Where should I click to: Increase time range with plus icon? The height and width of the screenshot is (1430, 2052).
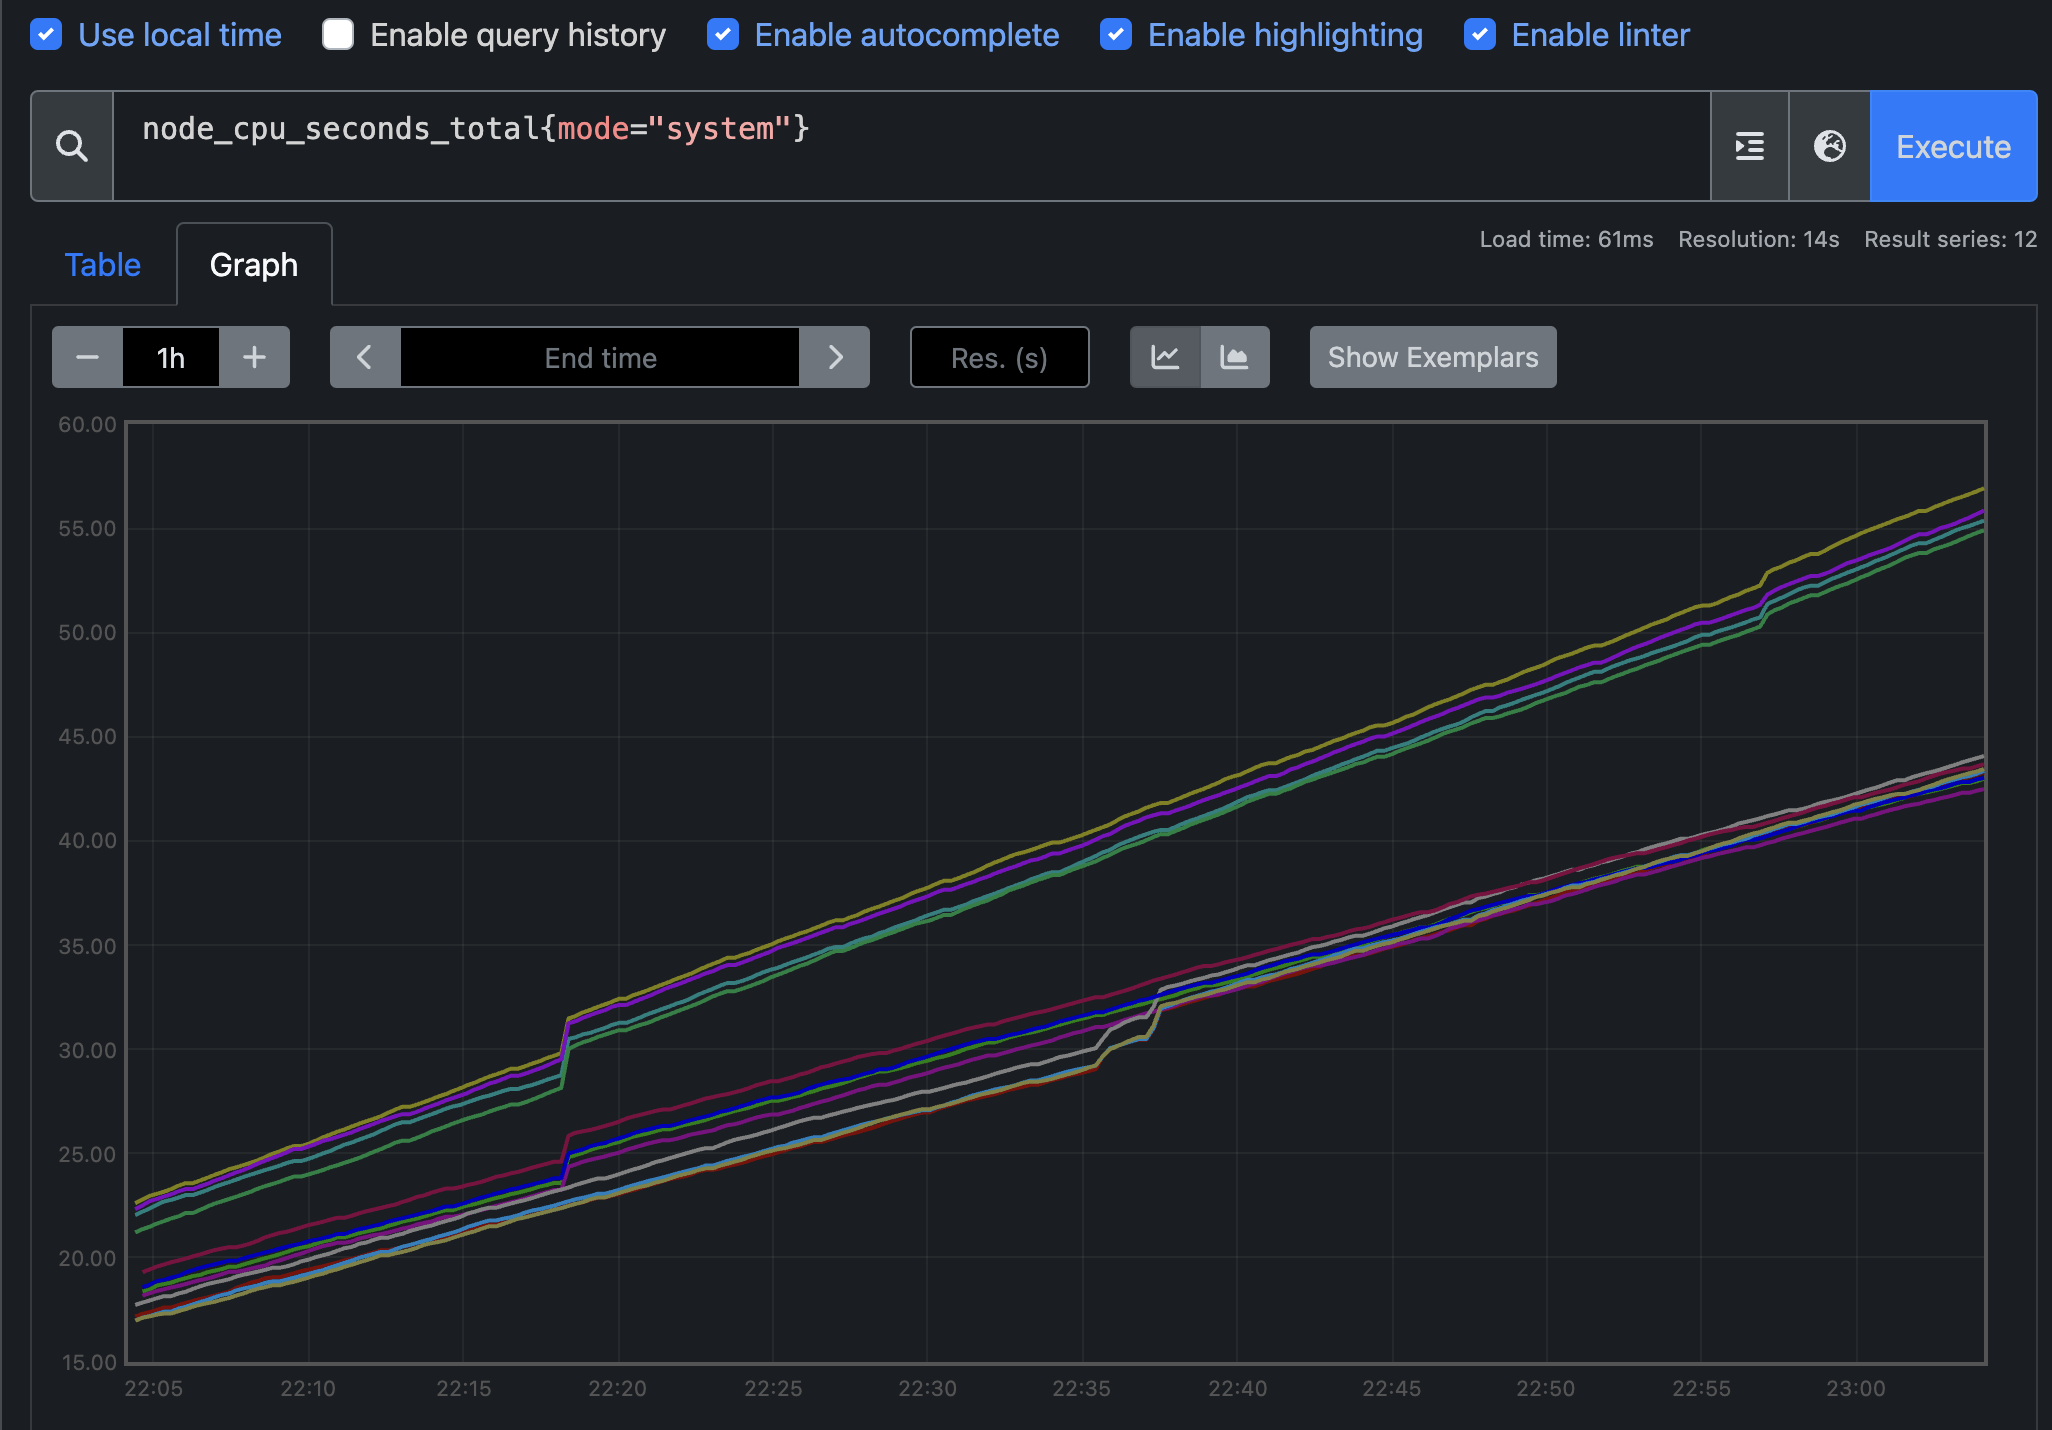[254, 357]
